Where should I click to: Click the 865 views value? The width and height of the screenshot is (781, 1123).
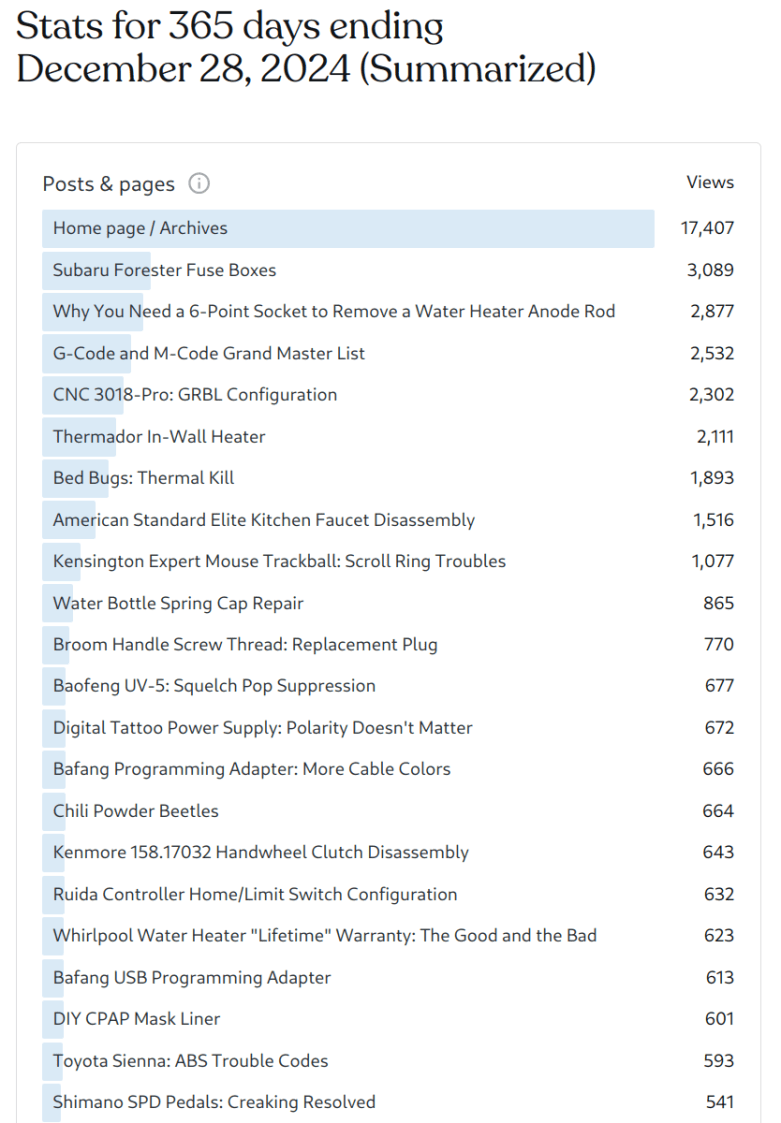(x=719, y=603)
